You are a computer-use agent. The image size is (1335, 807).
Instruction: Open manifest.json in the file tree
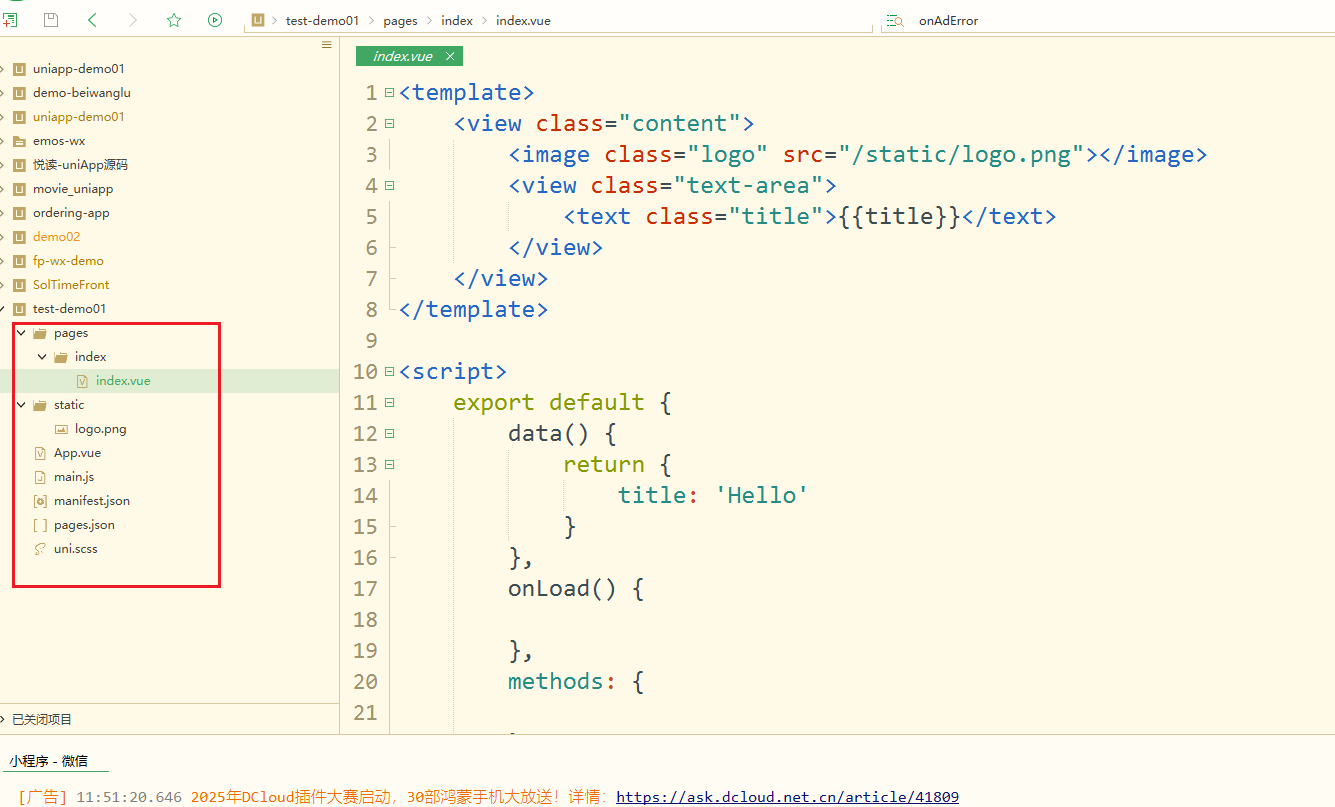[x=92, y=501]
